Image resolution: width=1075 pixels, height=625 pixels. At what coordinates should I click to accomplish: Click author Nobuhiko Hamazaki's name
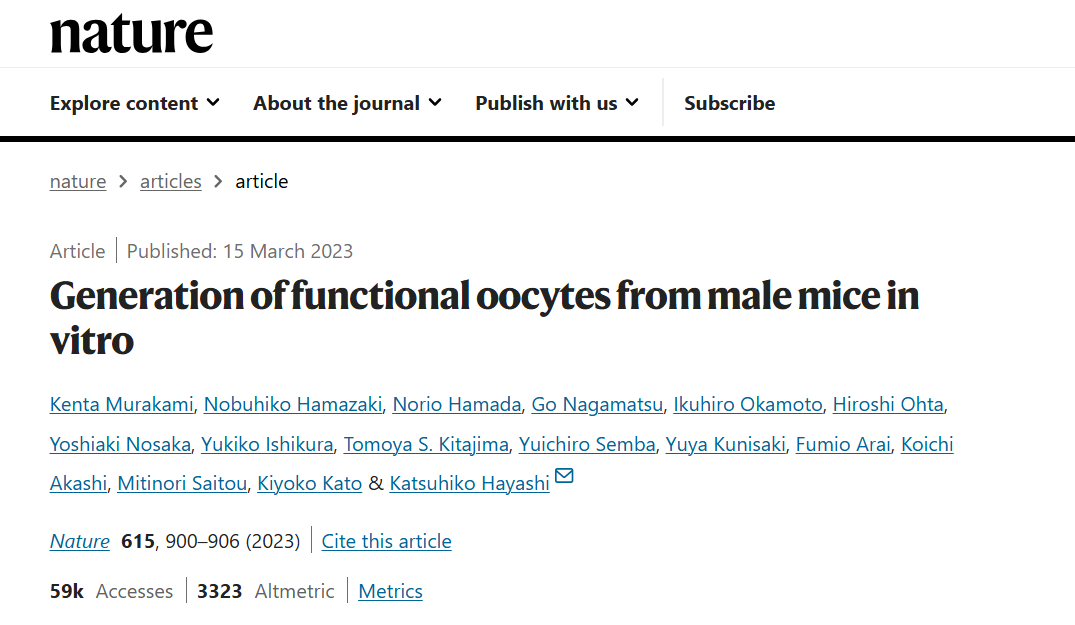tap(293, 404)
